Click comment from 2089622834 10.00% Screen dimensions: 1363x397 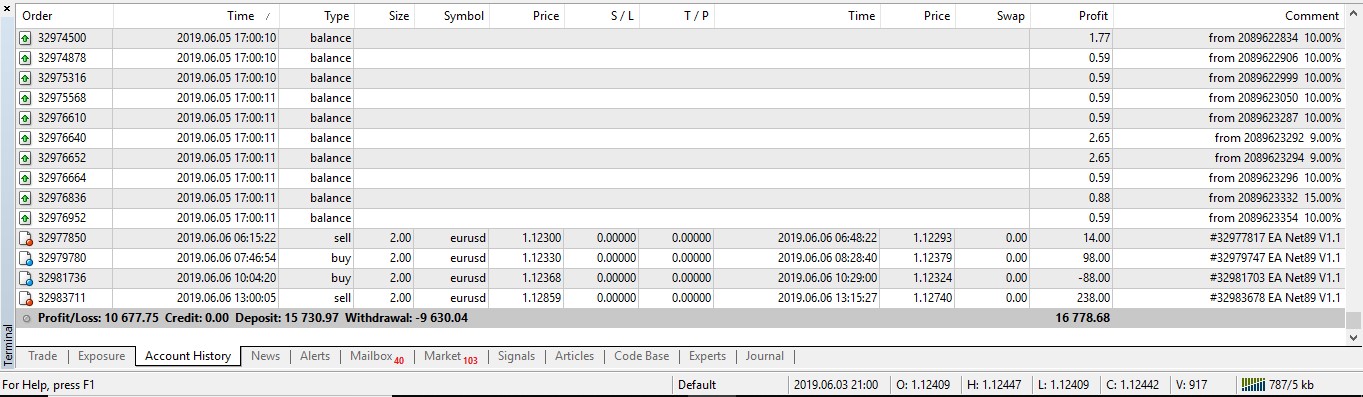coord(1275,38)
